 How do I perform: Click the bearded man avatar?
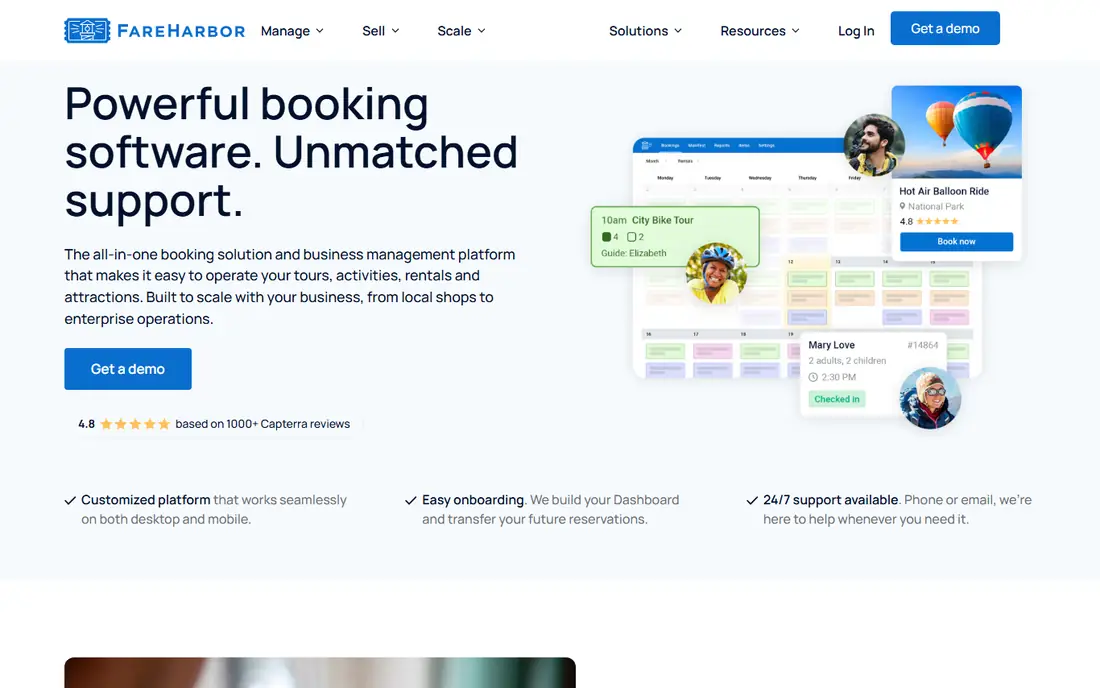point(873,145)
